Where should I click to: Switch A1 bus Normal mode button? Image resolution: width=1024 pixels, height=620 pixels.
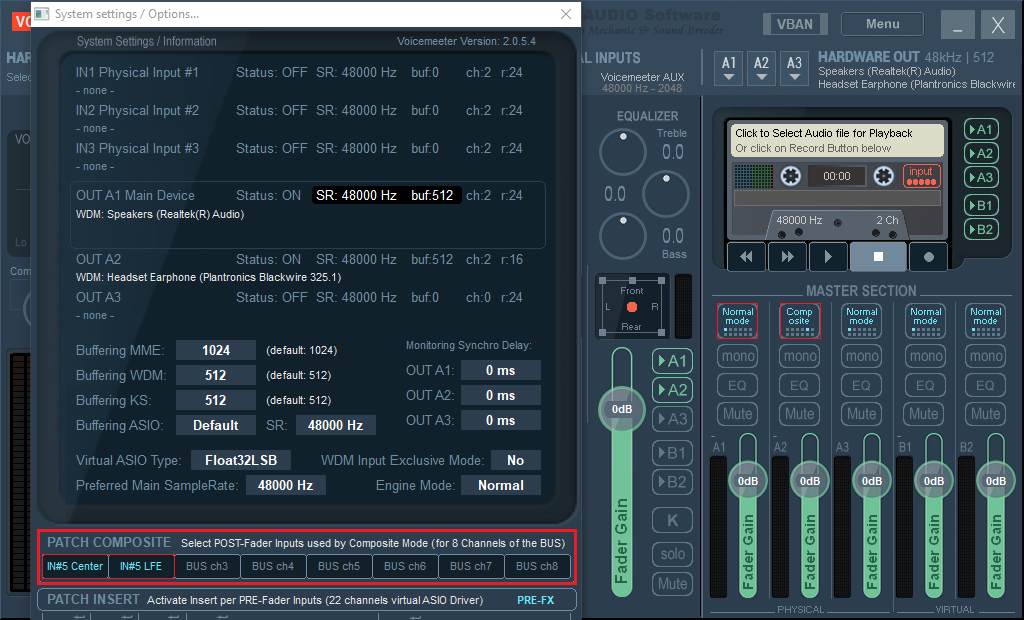[x=737, y=321]
